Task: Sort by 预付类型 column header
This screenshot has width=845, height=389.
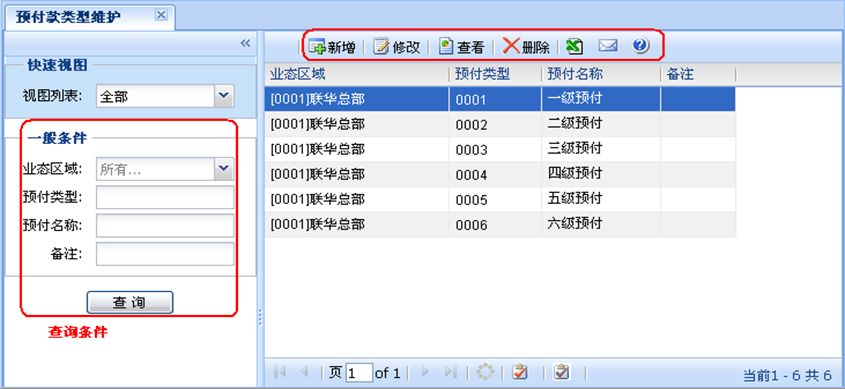Action: [x=495, y=74]
